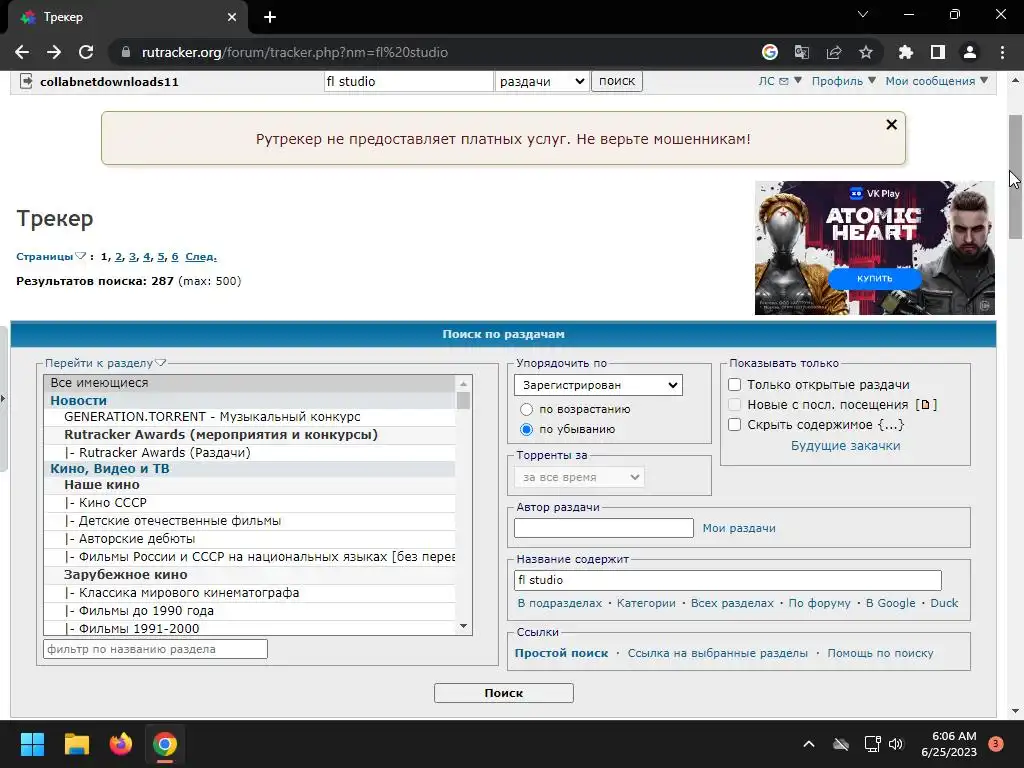Viewport: 1024px width, 768px height.
Task: Toggle Chrome side panel icon
Action: [x=938, y=52]
